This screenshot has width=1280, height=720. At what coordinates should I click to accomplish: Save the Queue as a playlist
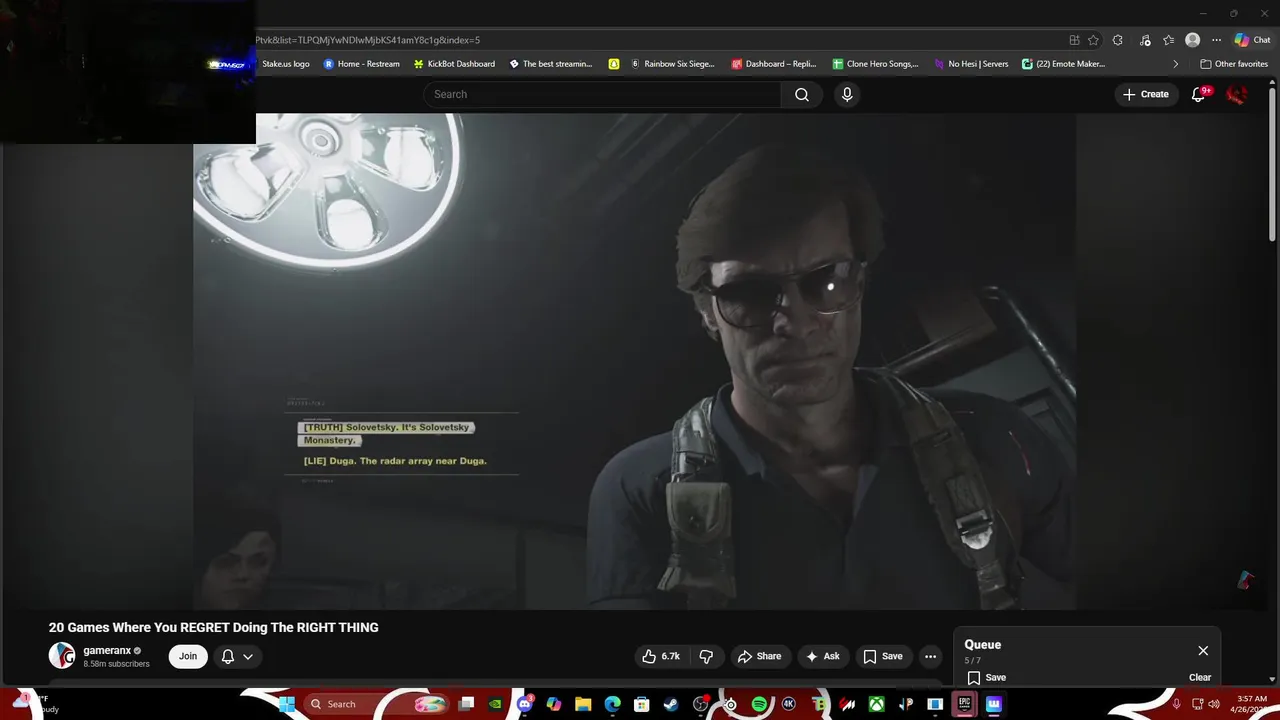click(985, 677)
